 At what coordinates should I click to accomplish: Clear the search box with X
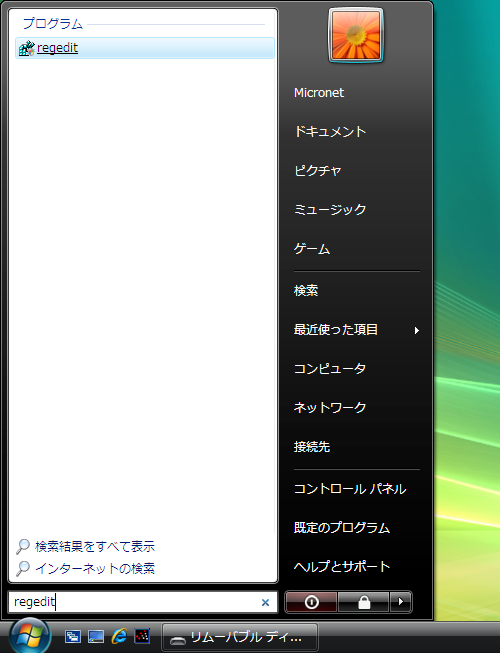click(265, 602)
